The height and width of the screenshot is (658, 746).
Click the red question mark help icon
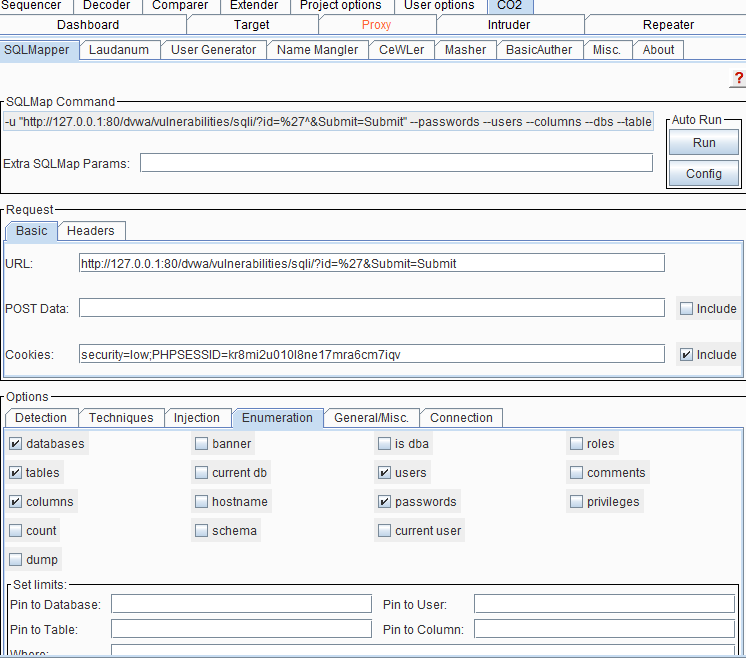point(738,78)
